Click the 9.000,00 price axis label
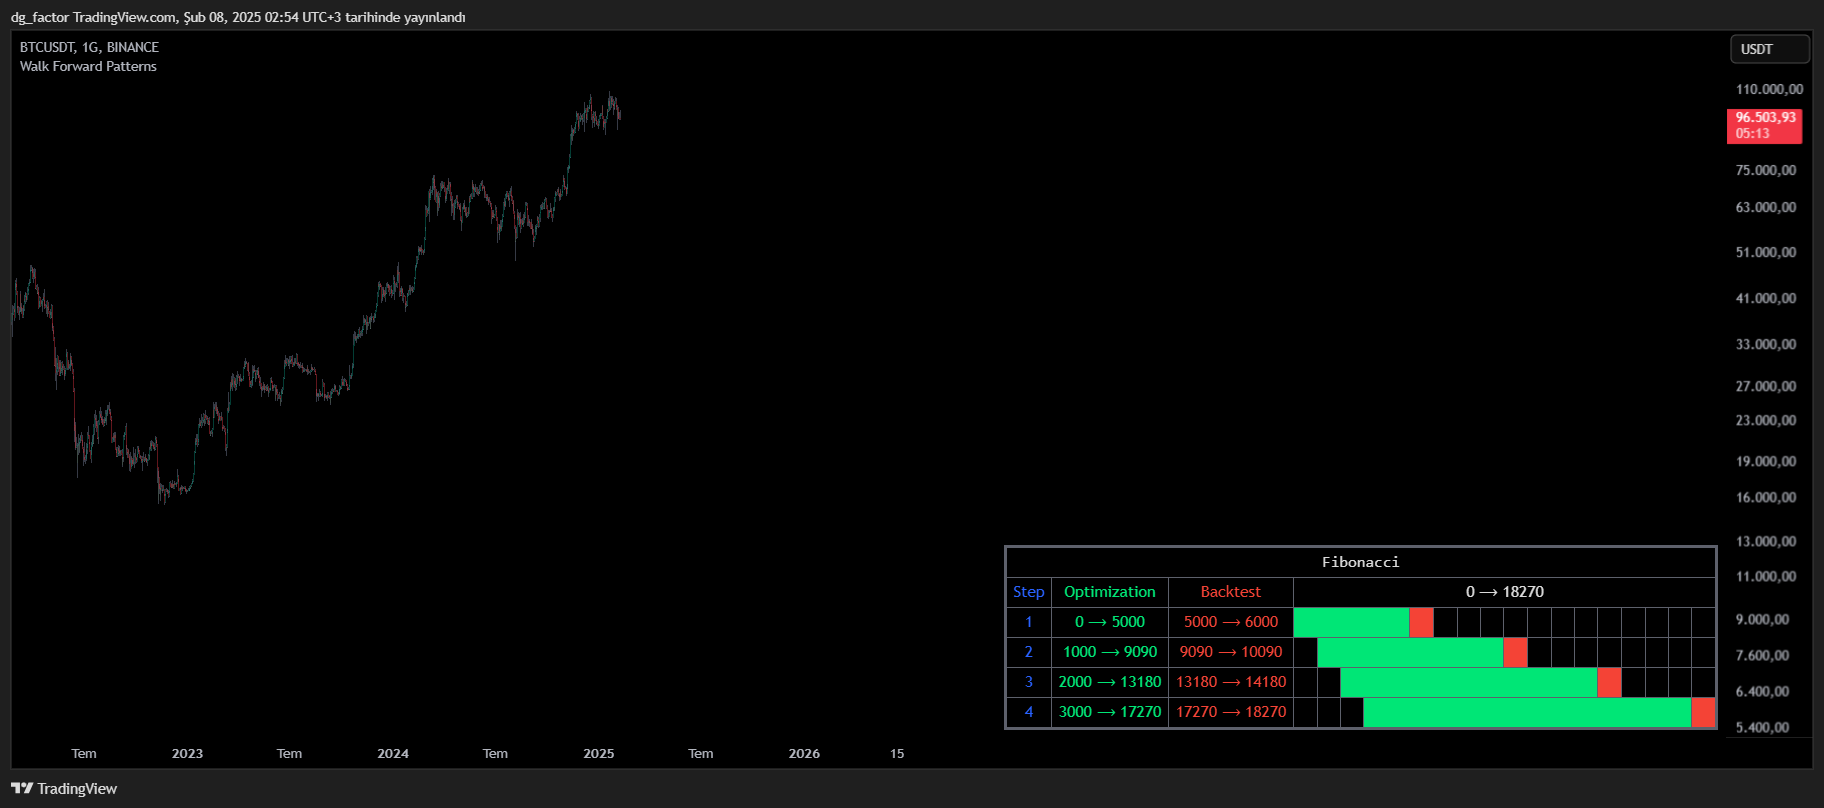The width and height of the screenshot is (1824, 808). click(1763, 619)
